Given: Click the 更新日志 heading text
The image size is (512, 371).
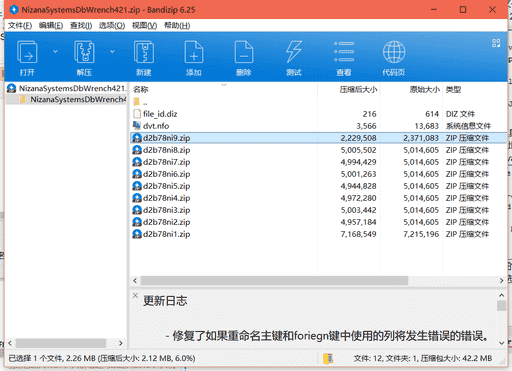Looking at the screenshot, I should click(165, 301).
